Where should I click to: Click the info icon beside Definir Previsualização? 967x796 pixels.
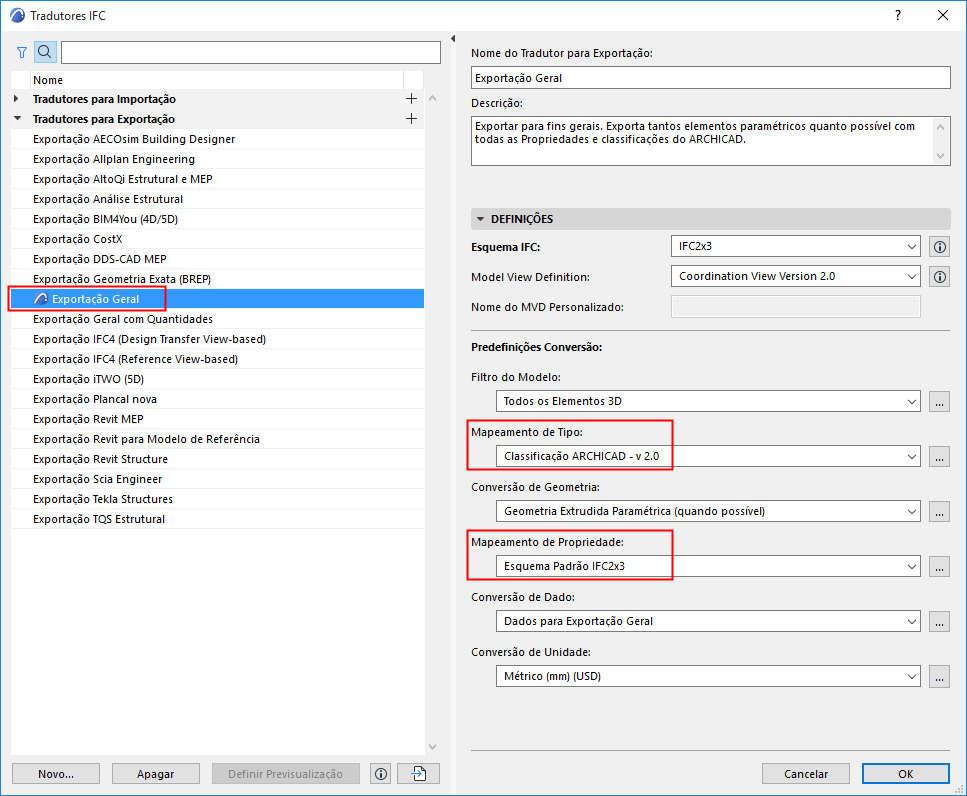point(381,773)
